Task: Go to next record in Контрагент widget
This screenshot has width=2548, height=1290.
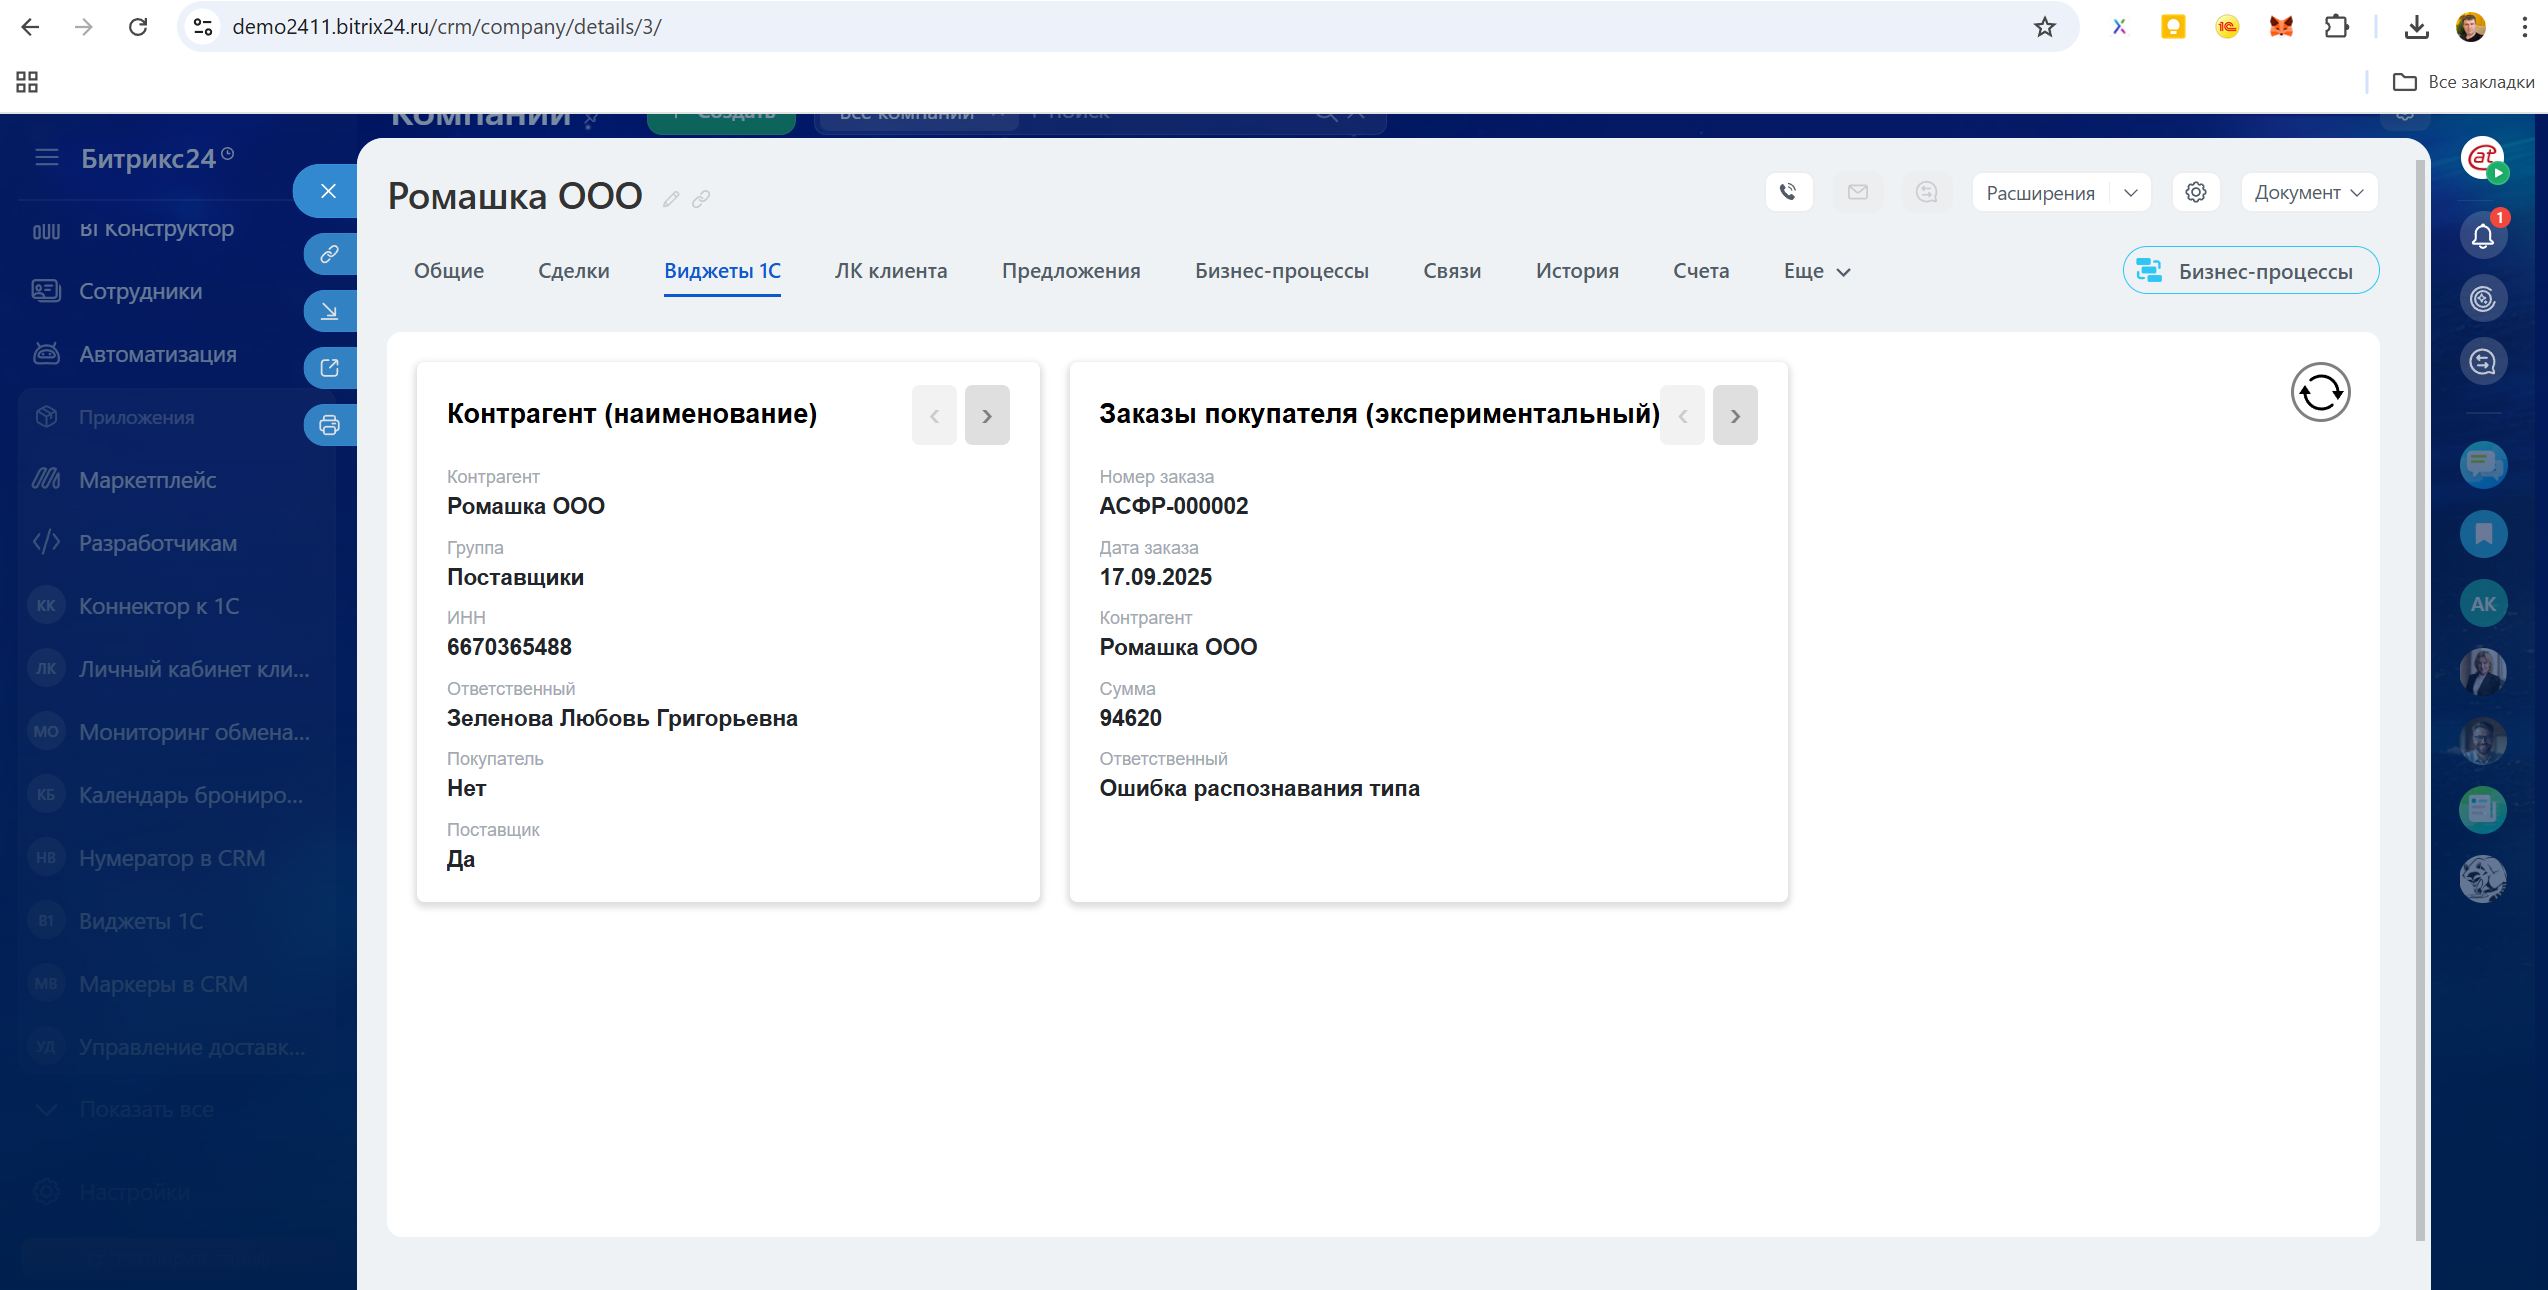Action: (986, 415)
